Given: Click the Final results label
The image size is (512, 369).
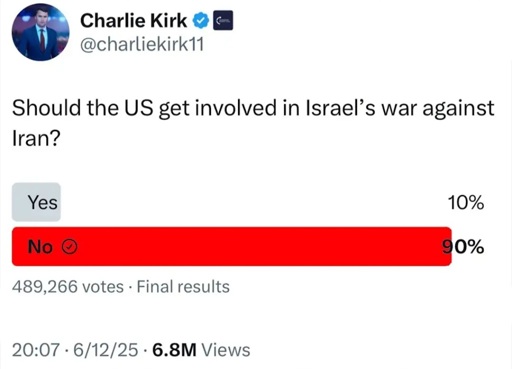Looking at the screenshot, I should pyautogui.click(x=183, y=287).
